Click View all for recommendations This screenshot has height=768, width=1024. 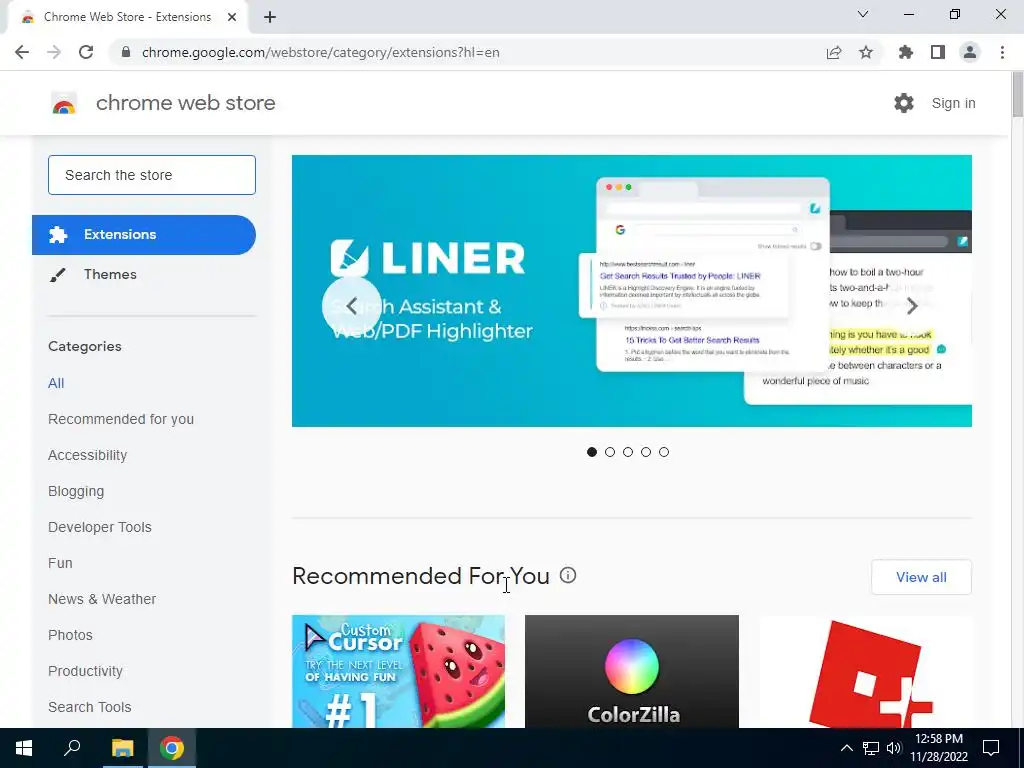tap(921, 577)
